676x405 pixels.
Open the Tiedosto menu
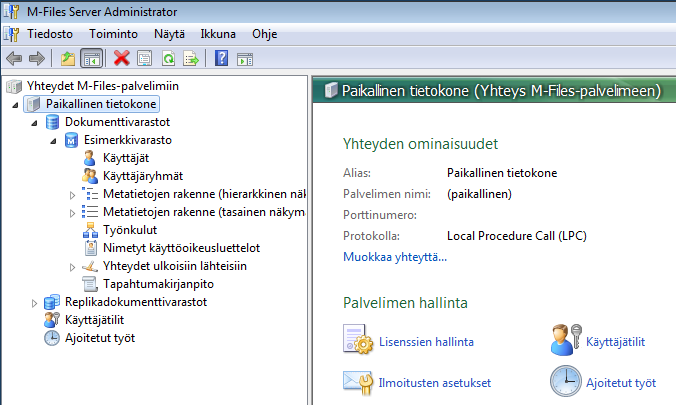[x=50, y=34]
